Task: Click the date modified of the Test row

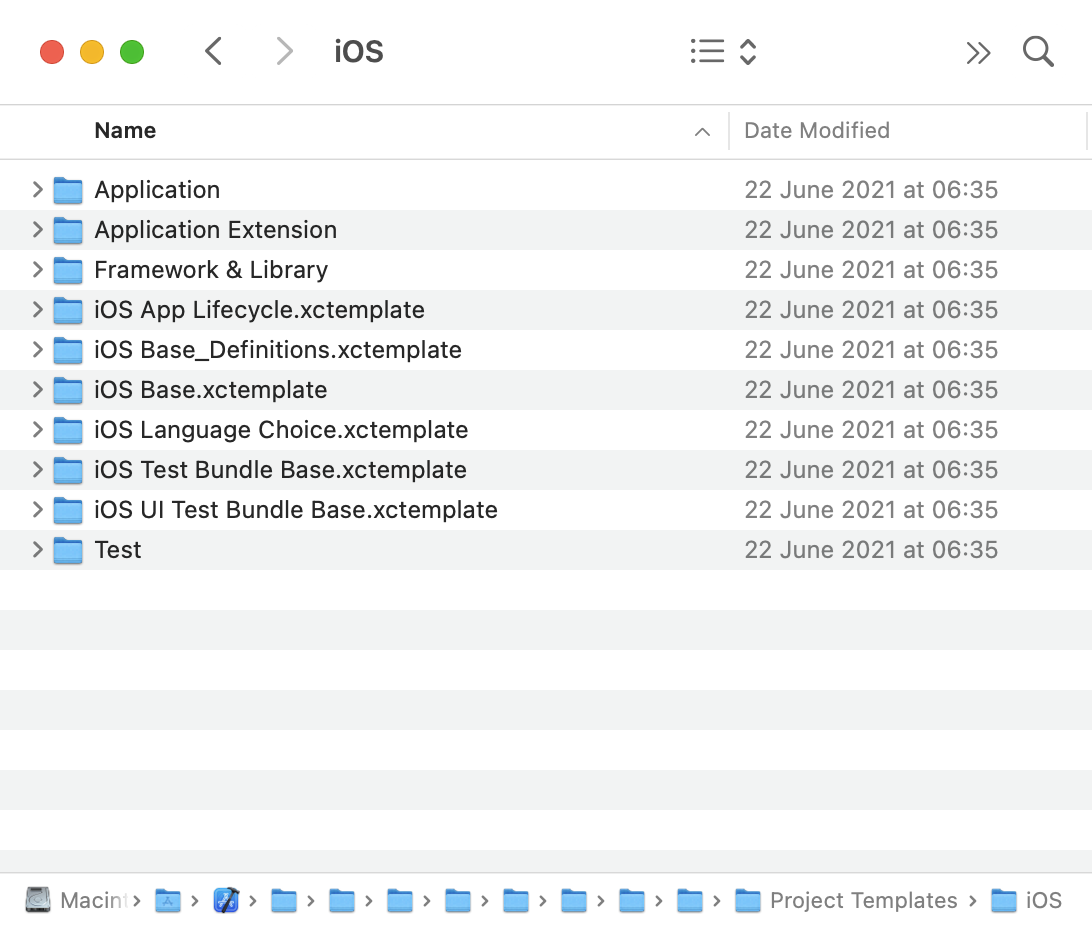Action: [x=871, y=550]
